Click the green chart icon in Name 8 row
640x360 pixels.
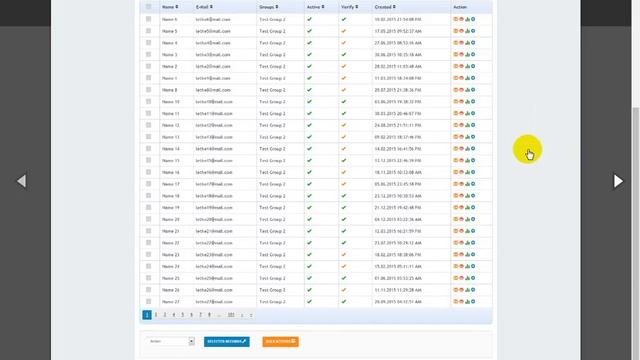tap(467, 90)
